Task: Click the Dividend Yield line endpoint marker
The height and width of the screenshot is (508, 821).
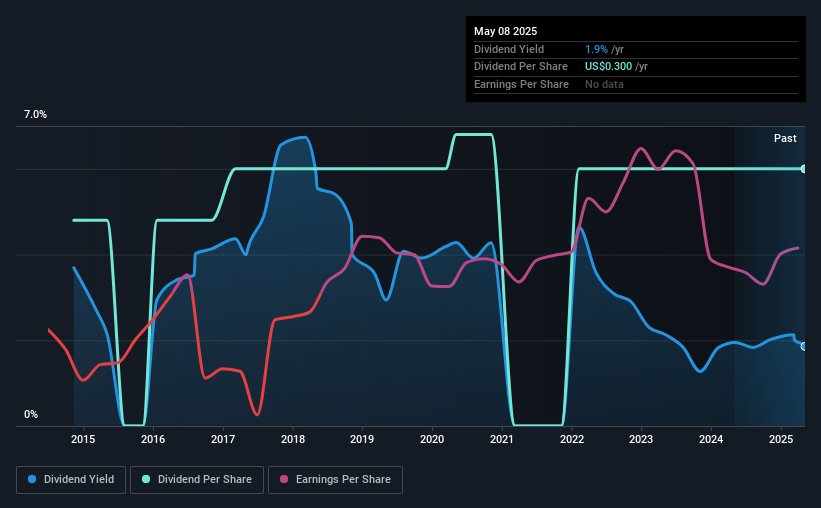Action: click(x=804, y=346)
